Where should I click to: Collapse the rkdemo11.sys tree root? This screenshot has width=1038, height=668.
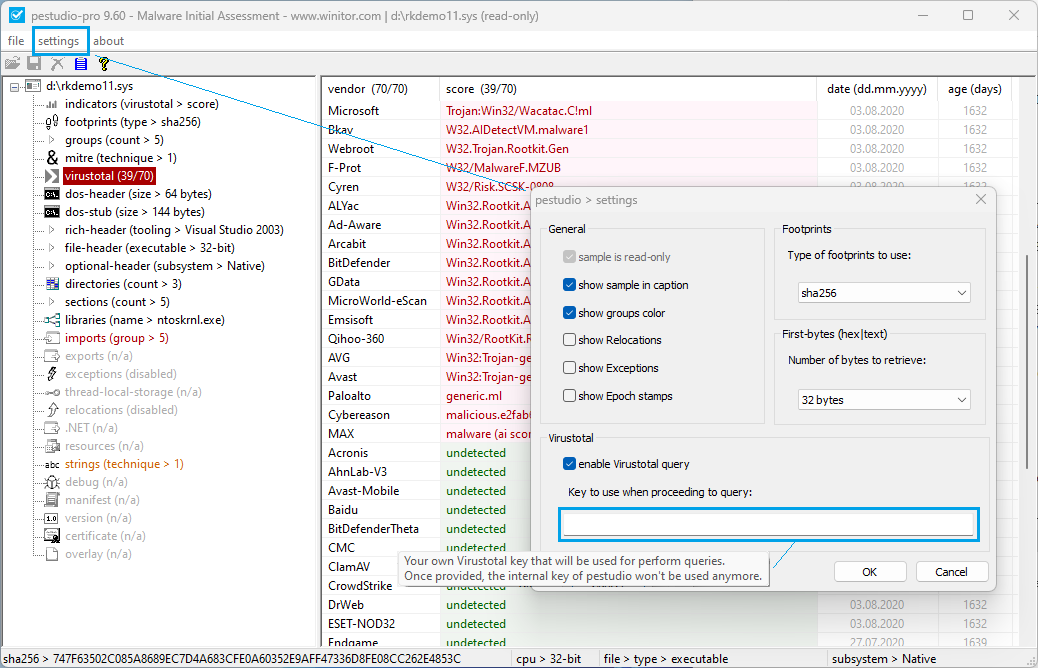coord(13,86)
